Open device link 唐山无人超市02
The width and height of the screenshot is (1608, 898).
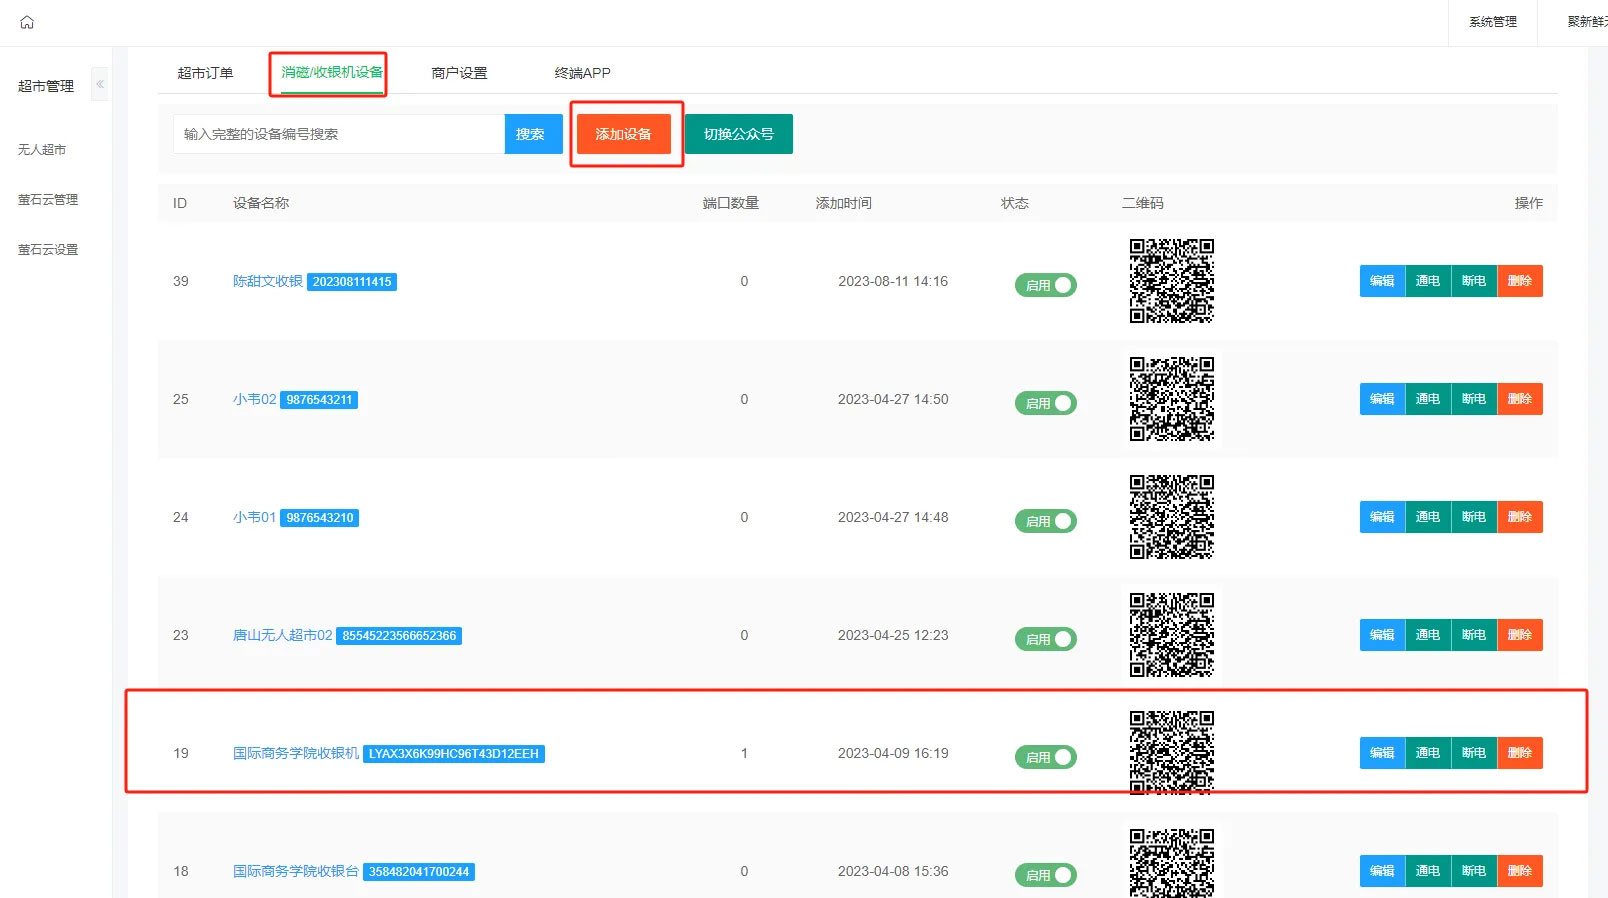click(x=283, y=635)
